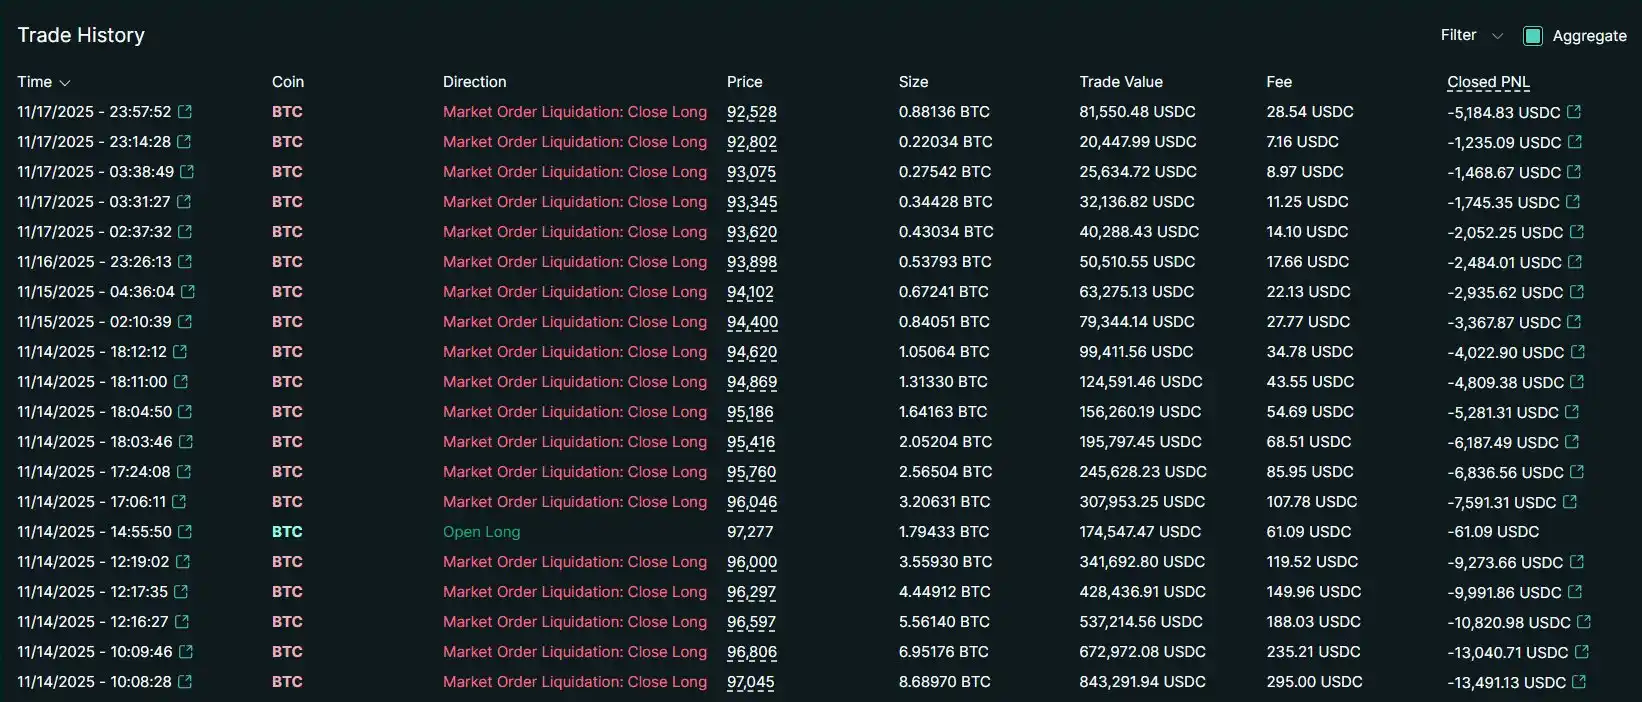Click the 8.68970 BTC size cell
The image size is (1642, 702).
pyautogui.click(x=945, y=682)
